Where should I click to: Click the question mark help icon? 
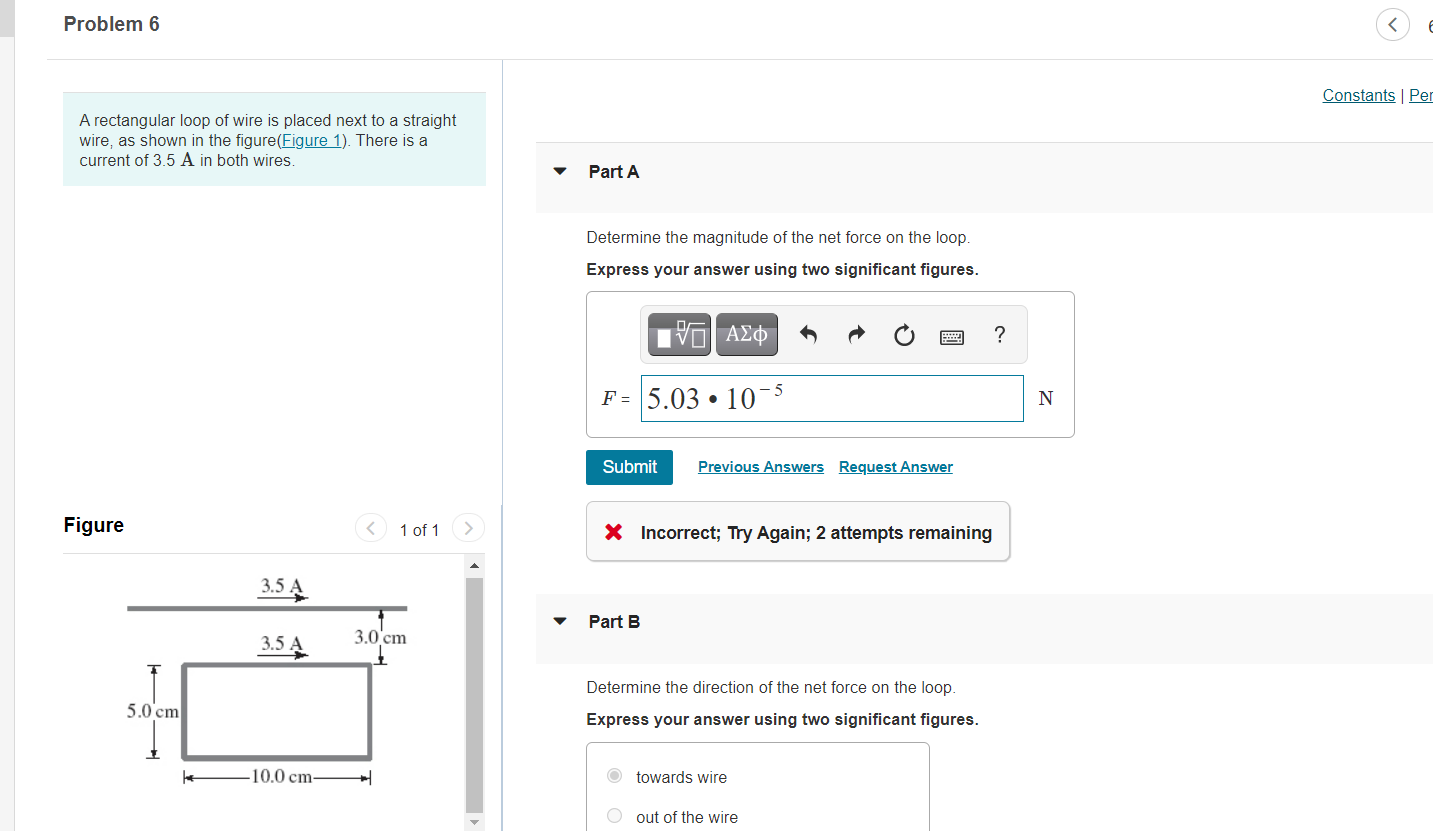(x=999, y=334)
